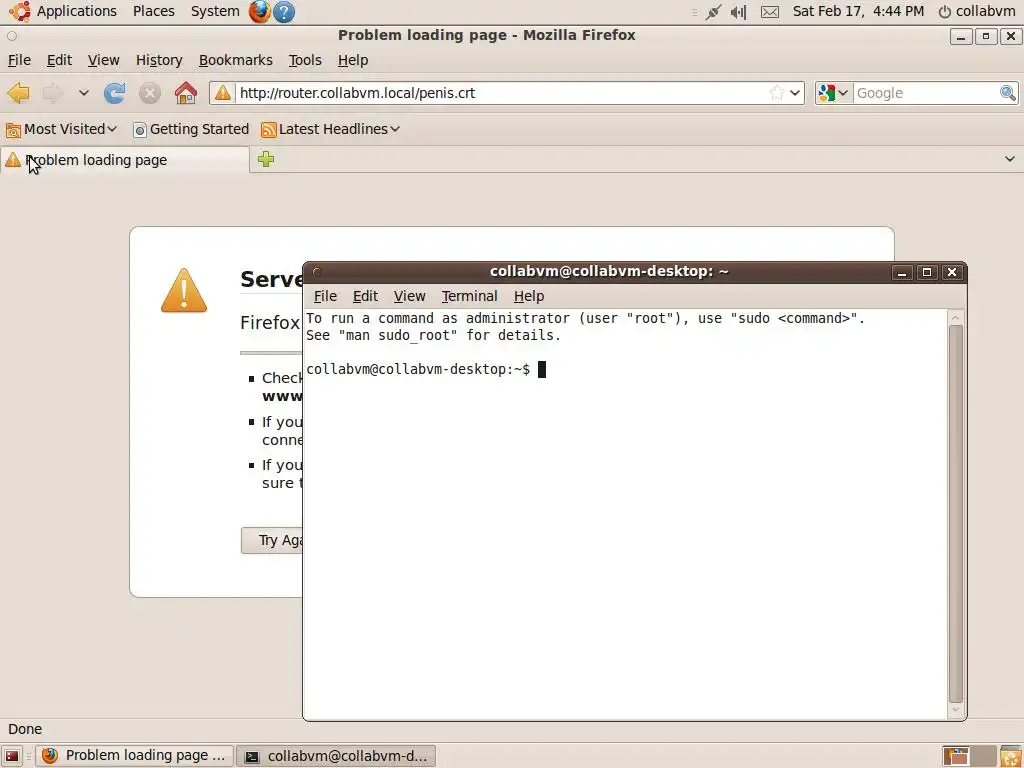Open the home page with the house icon

click(185, 93)
